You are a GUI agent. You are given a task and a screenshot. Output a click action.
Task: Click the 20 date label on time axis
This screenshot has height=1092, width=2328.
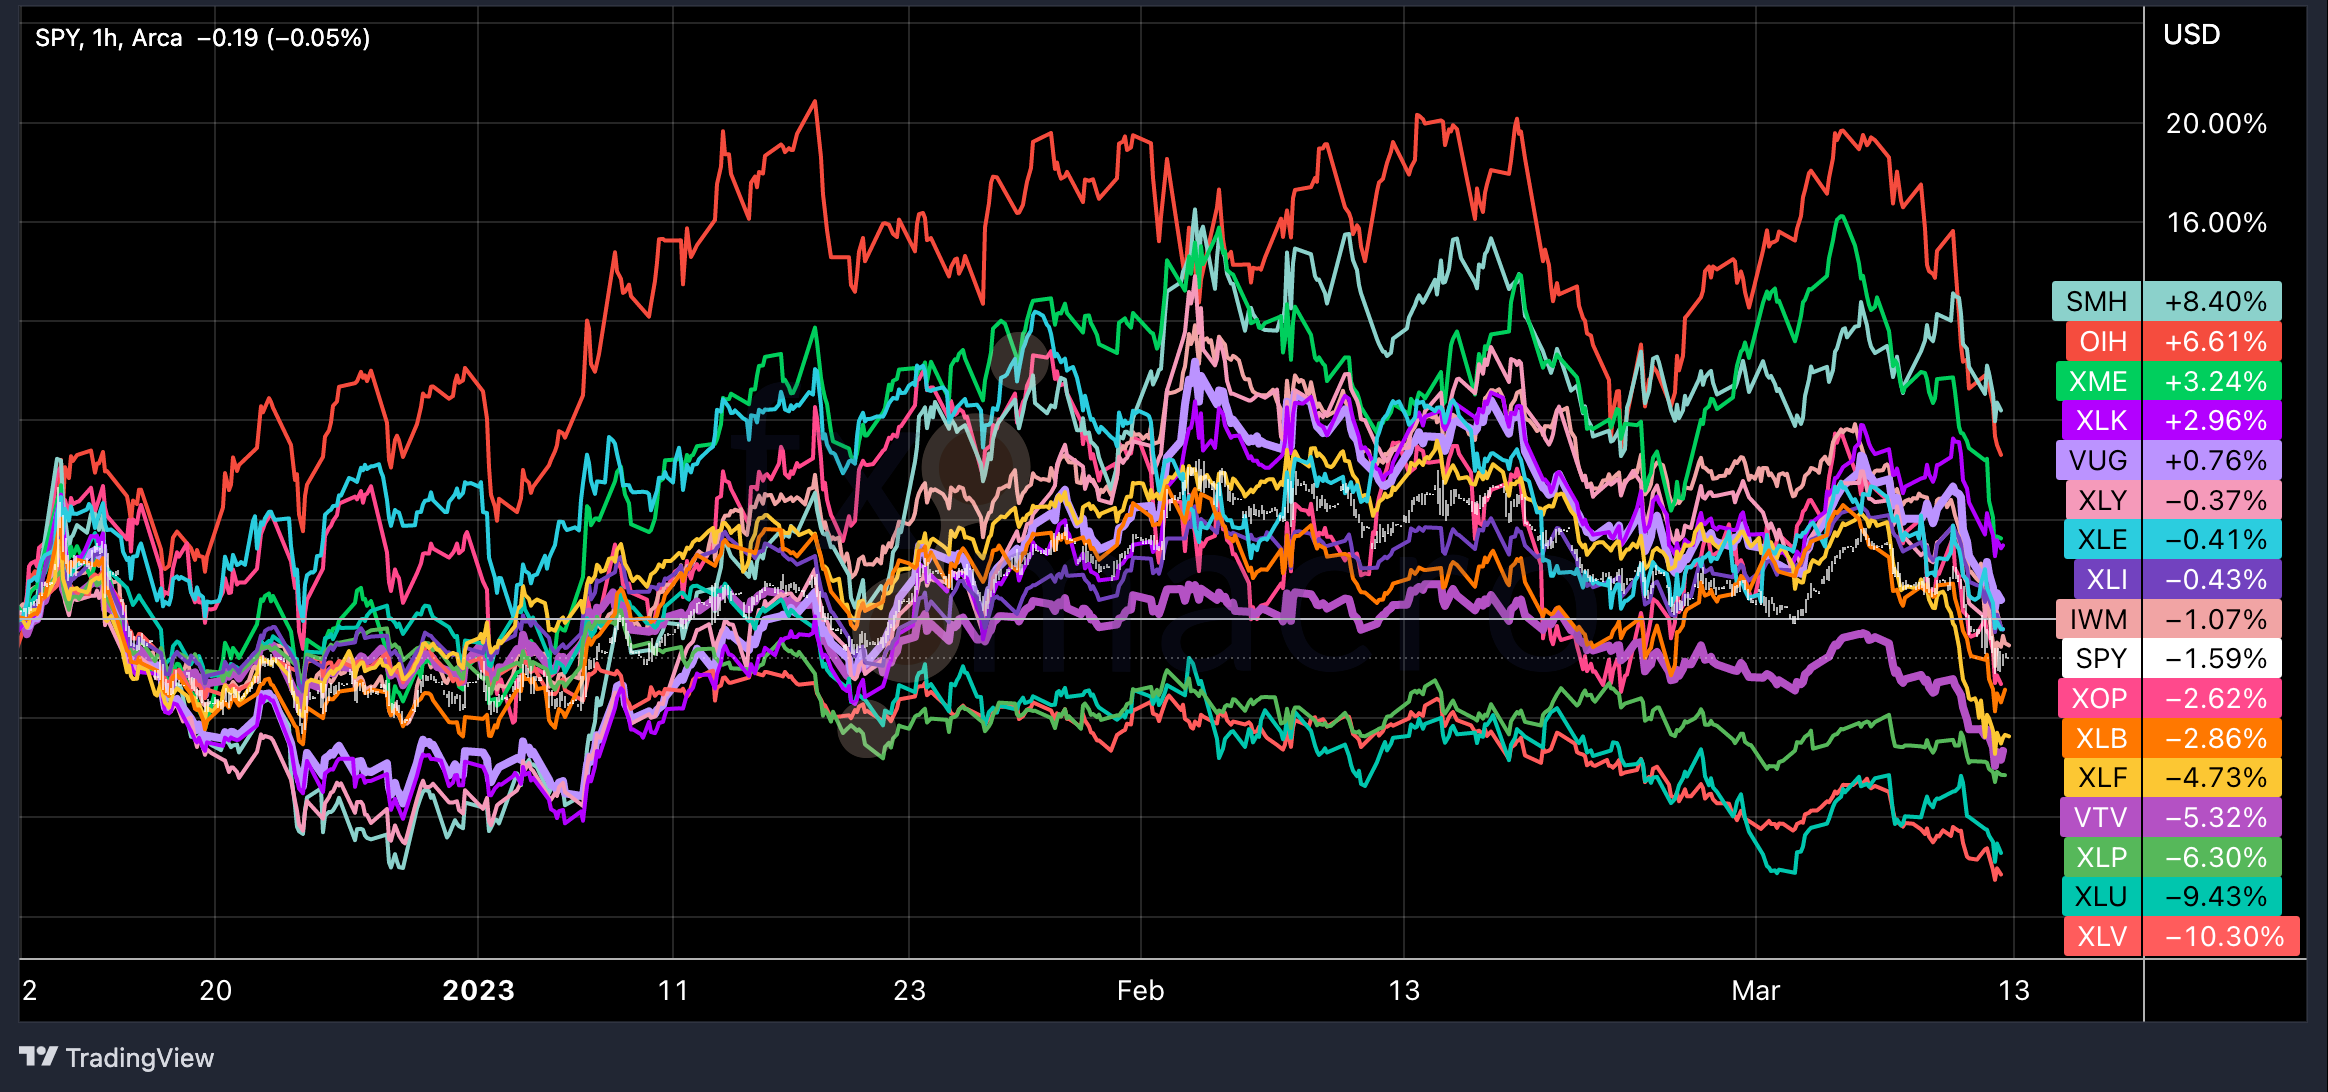(x=215, y=990)
